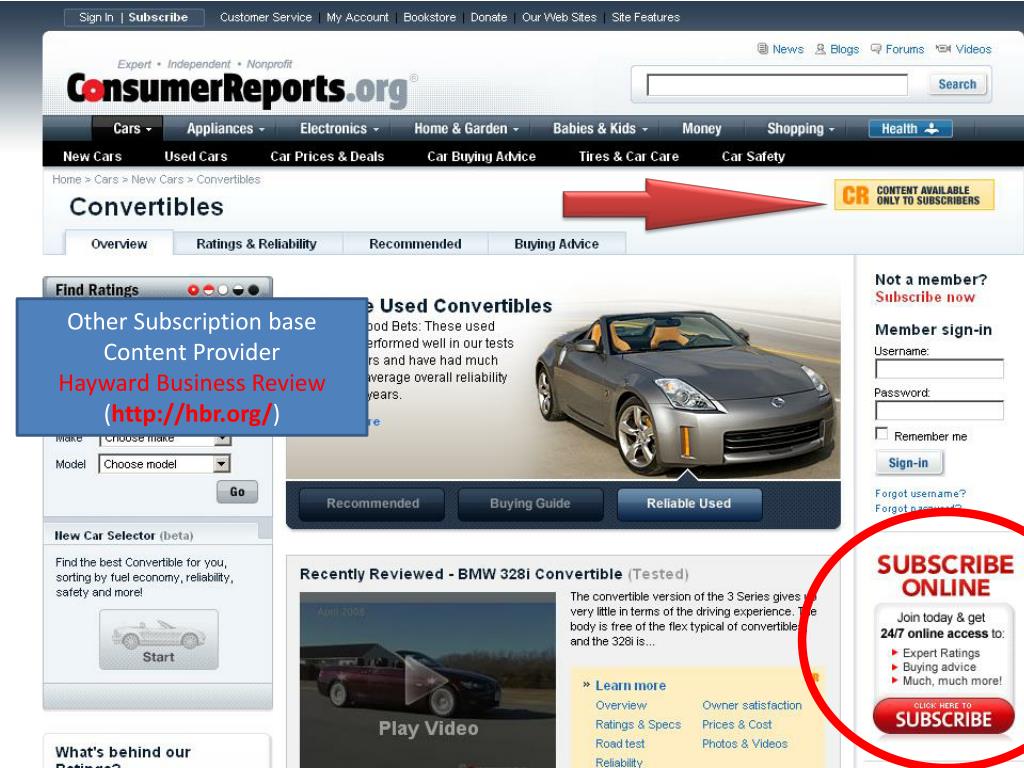
Task: Select the Buying Guide carousel button
Action: 530,504
